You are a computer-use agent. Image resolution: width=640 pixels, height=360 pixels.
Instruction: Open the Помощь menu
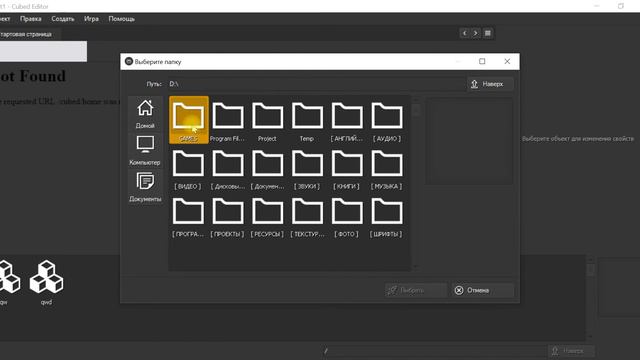pyautogui.click(x=122, y=19)
